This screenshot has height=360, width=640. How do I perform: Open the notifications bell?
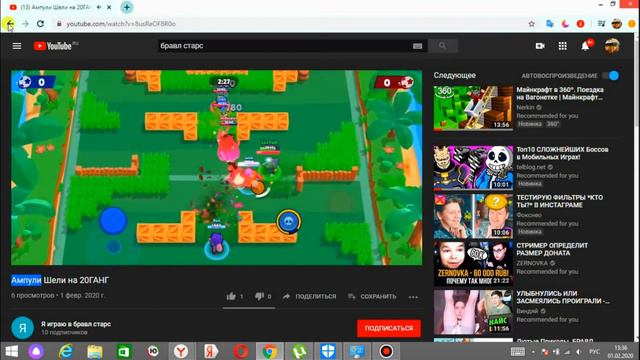[585, 46]
